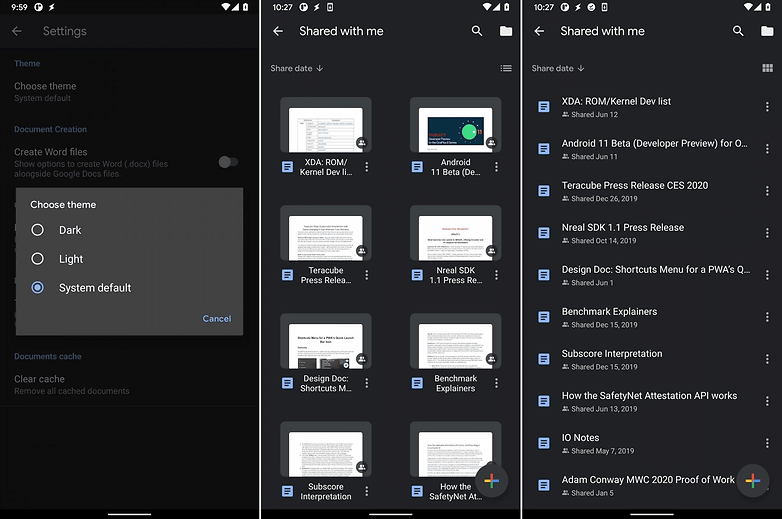The height and width of the screenshot is (519, 782).
Task: Open the Design Doc Shortcuts Menu thumbnail
Action: [326, 342]
